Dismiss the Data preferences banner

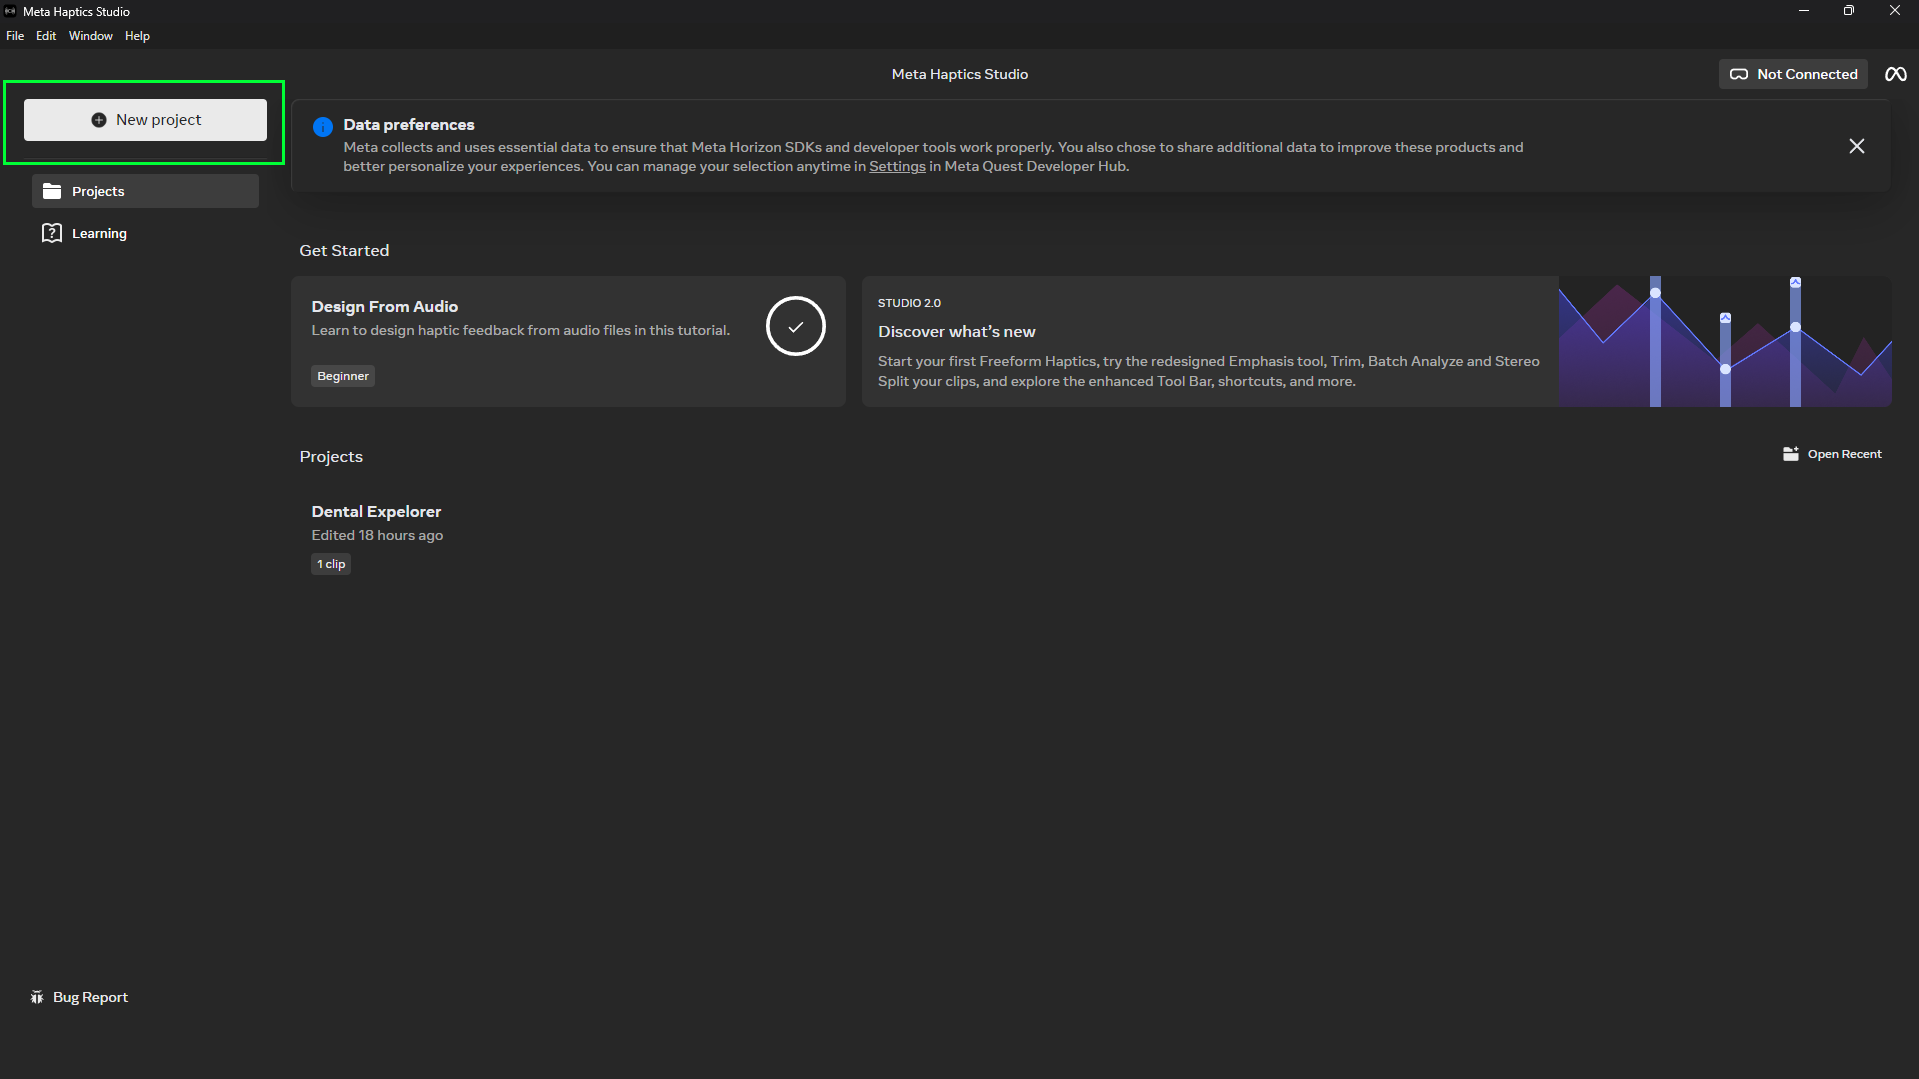(x=1856, y=146)
